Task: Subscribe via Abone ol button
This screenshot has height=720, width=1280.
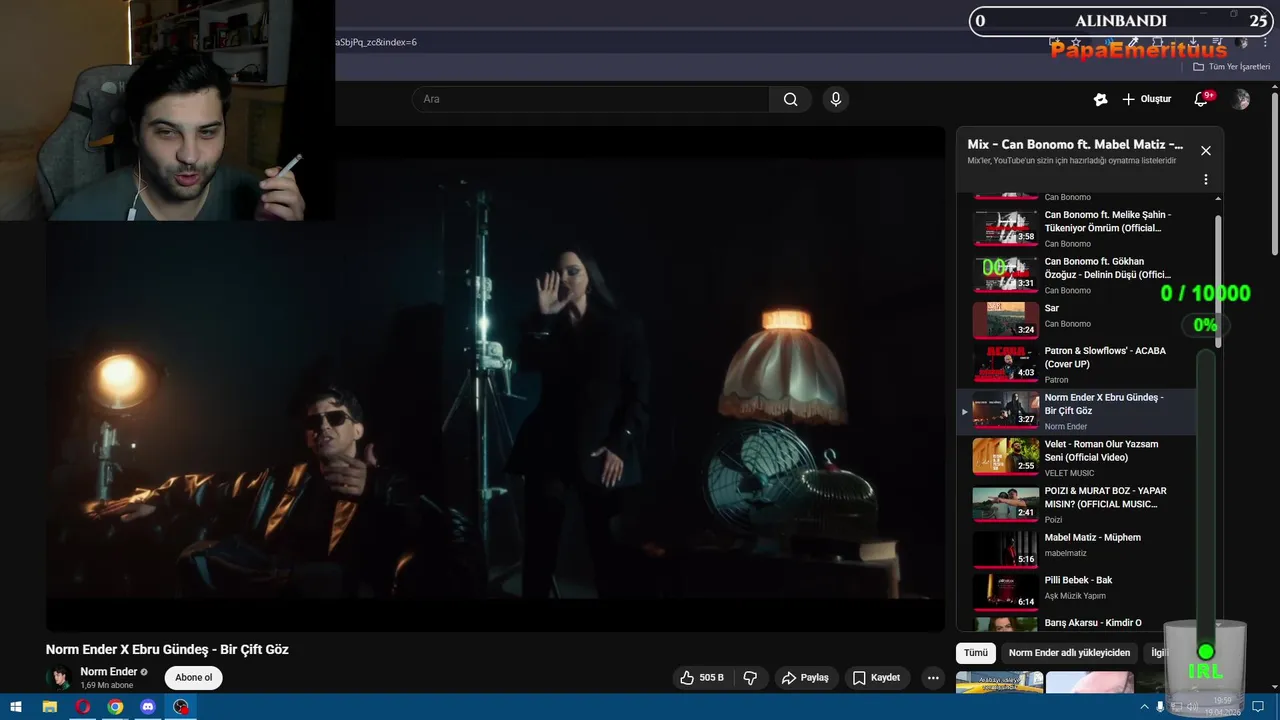Action: pyautogui.click(x=193, y=677)
